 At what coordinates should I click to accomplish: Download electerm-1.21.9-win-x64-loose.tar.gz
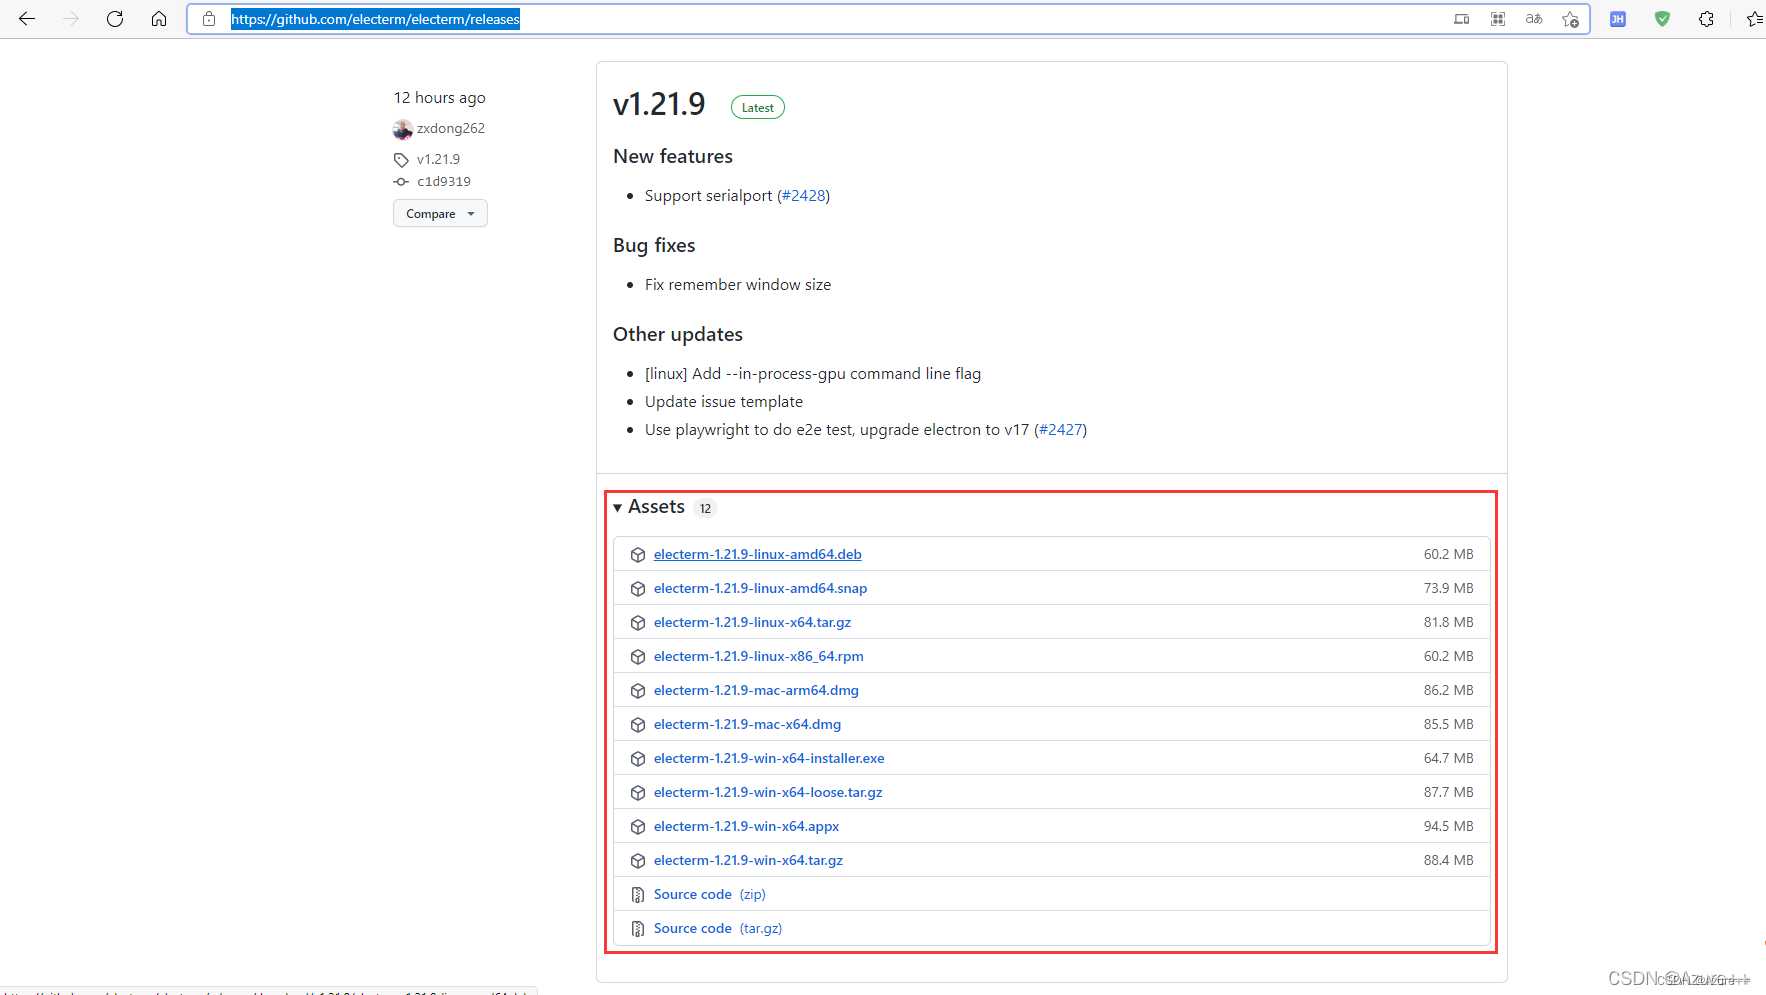pos(768,792)
